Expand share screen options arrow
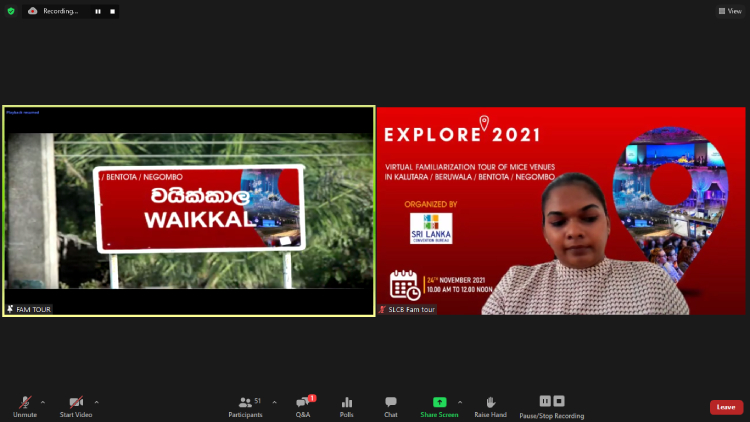The image size is (750, 422). (x=460, y=402)
